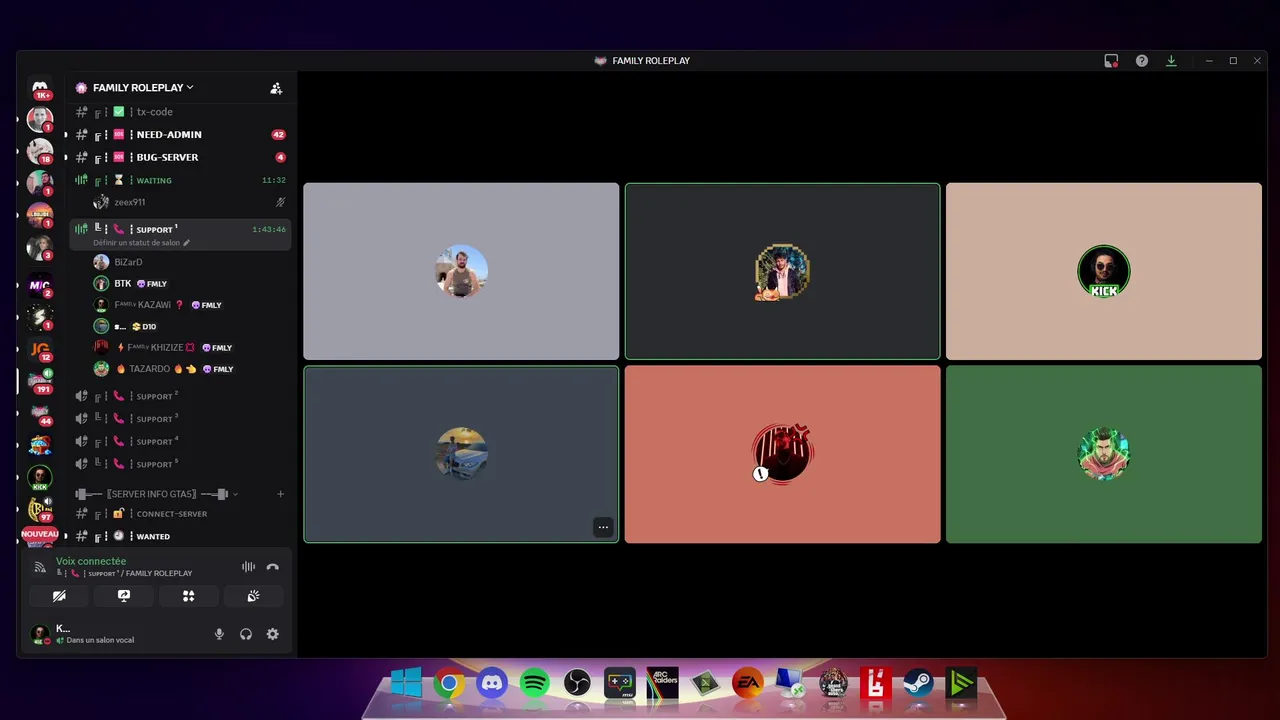This screenshot has height=720, width=1280.
Task: Open voice connection signal info icon
Action: [40, 567]
